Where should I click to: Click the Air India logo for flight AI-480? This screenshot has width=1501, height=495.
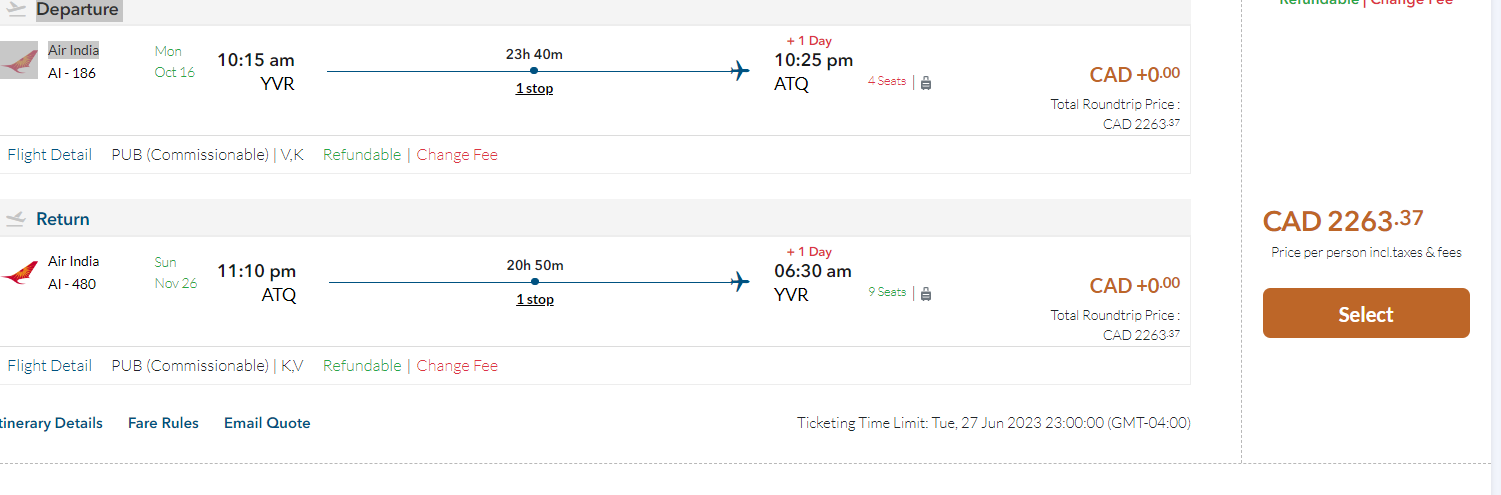tap(18, 272)
